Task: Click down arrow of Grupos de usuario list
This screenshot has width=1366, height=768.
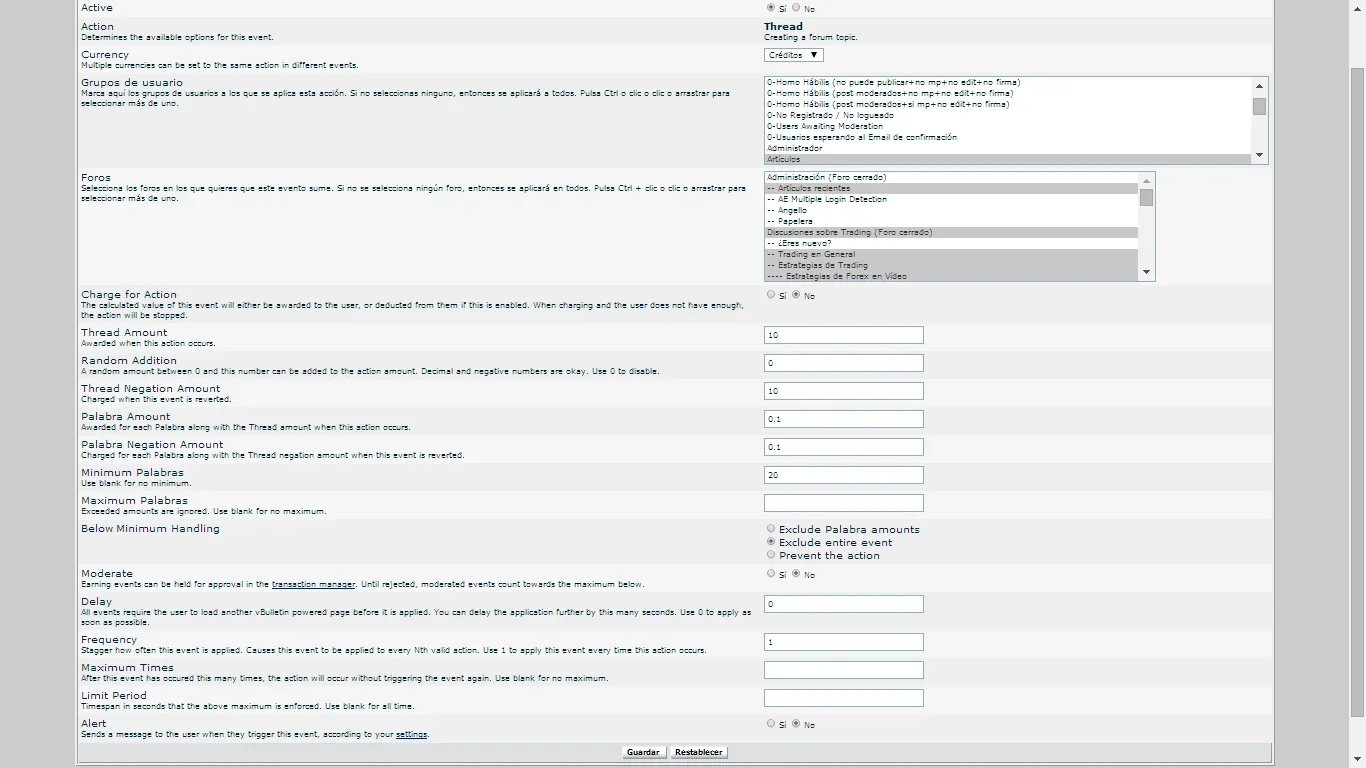Action: click(x=1259, y=156)
